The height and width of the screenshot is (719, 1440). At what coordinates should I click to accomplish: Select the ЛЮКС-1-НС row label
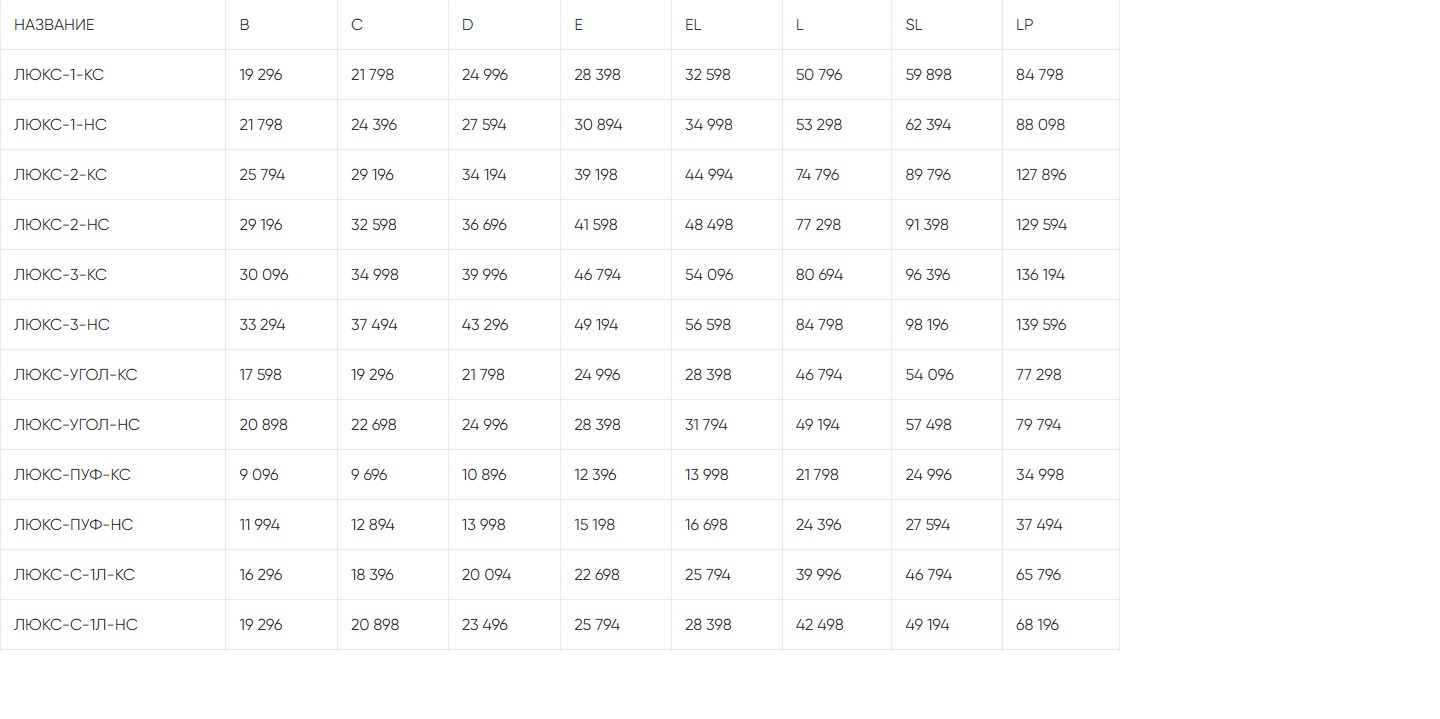click(x=60, y=125)
